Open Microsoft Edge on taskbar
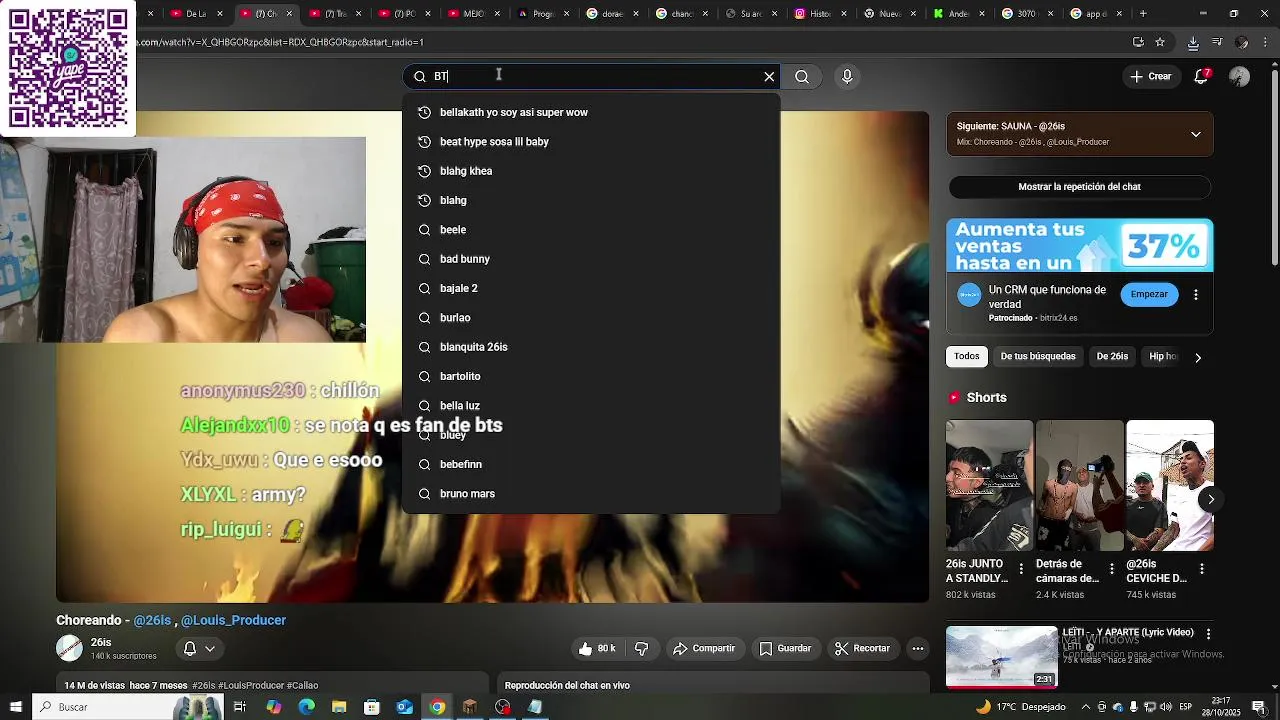This screenshot has height=720, width=1280. (x=306, y=707)
